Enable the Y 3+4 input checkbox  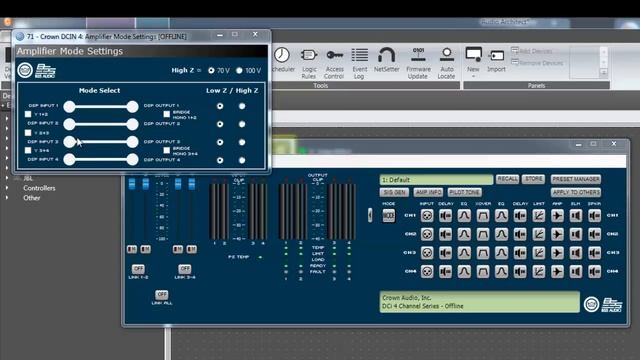pyautogui.click(x=28, y=150)
